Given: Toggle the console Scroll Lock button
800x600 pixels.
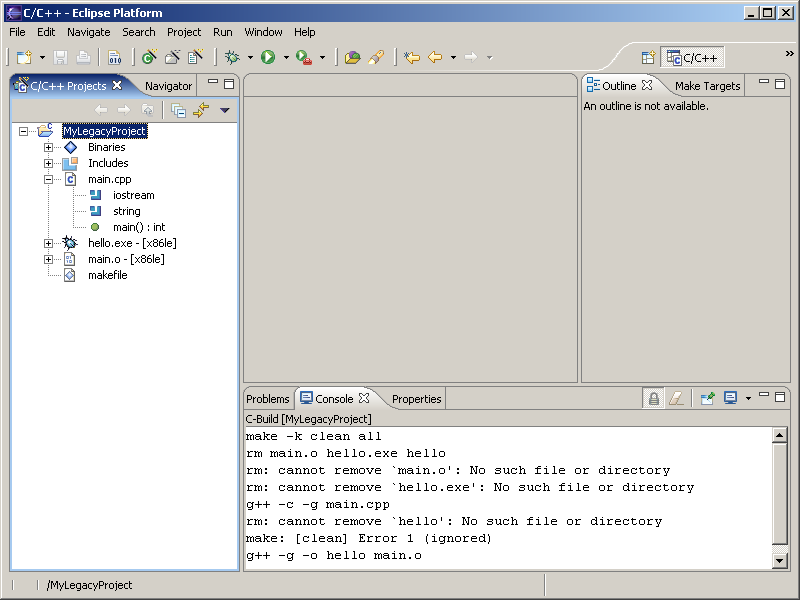Looking at the screenshot, I should pos(653,398).
